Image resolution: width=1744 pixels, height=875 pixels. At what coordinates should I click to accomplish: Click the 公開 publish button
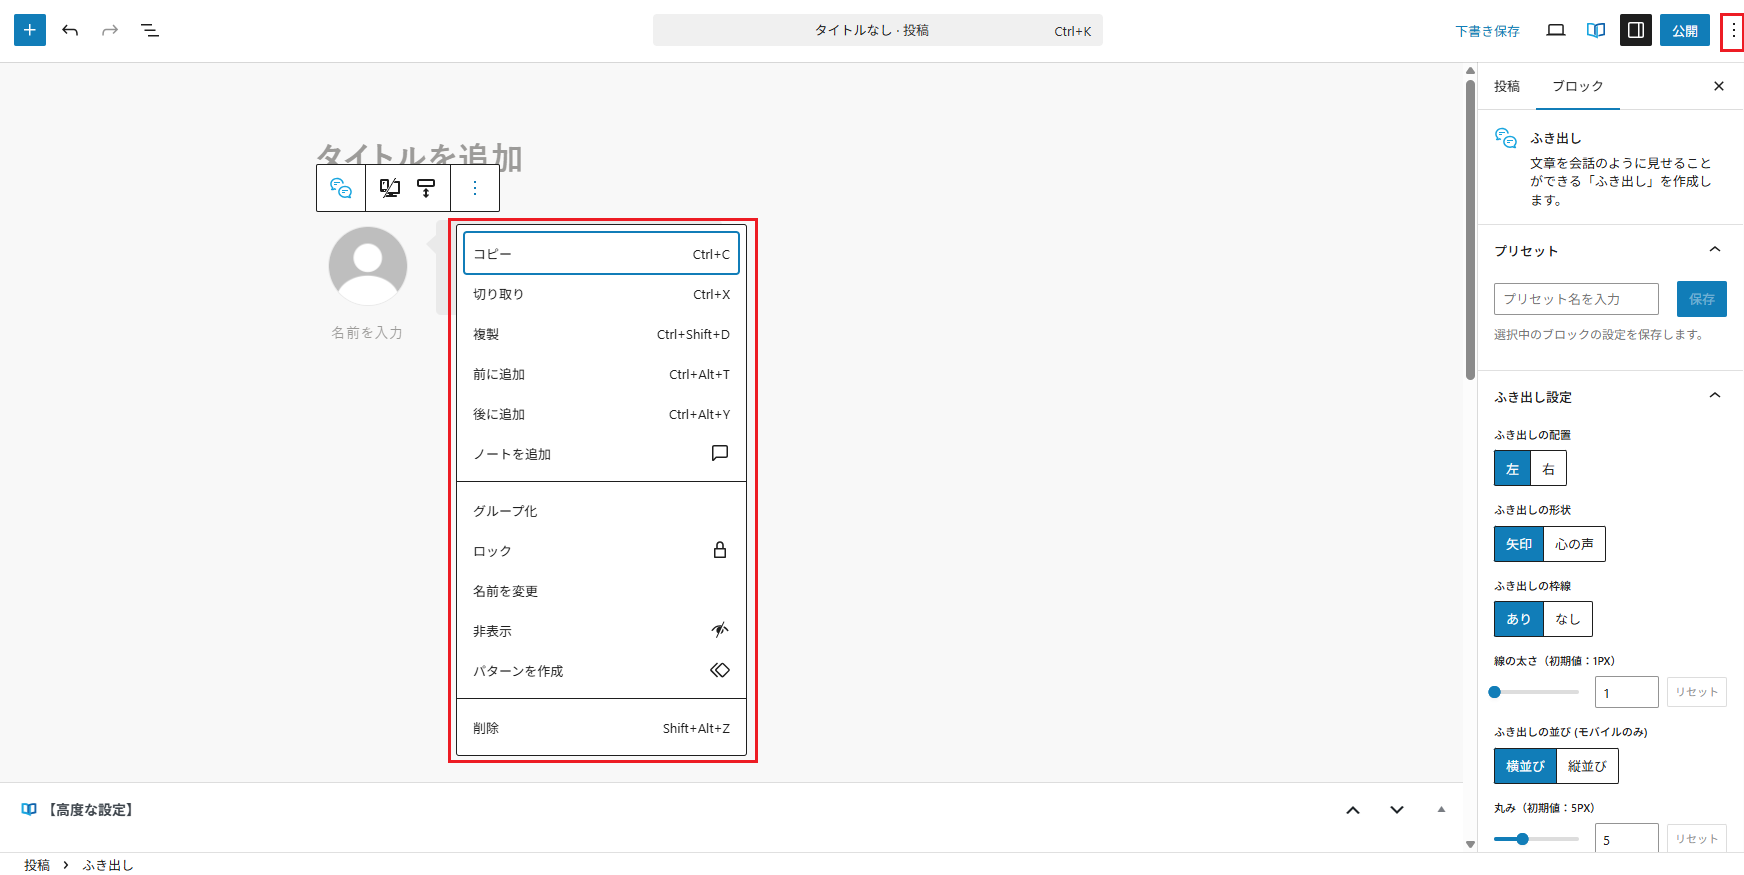(x=1685, y=30)
